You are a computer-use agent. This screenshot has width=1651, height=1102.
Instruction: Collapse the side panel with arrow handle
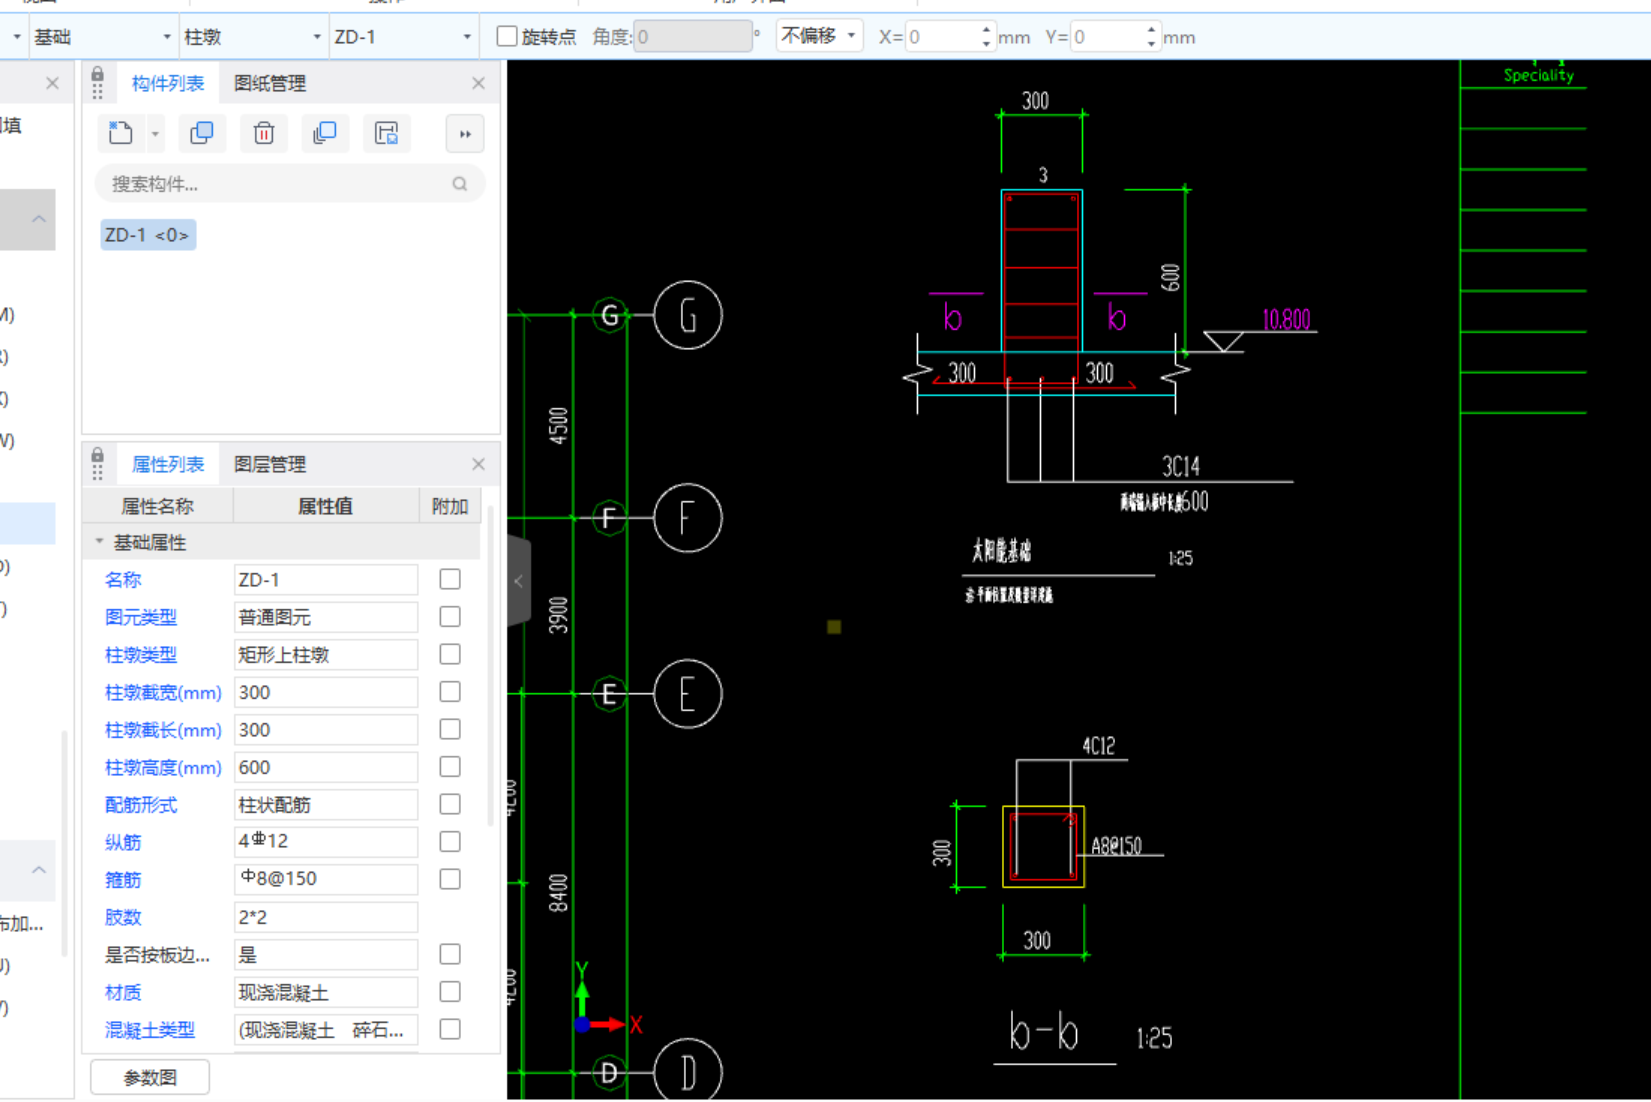tap(518, 581)
